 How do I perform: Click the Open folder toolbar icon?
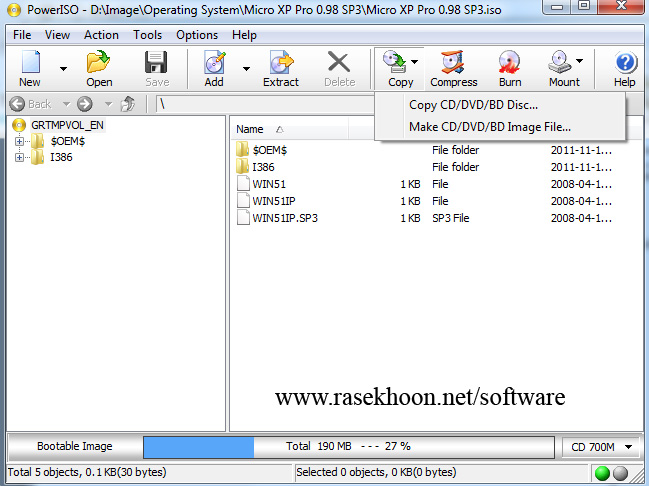(99, 62)
